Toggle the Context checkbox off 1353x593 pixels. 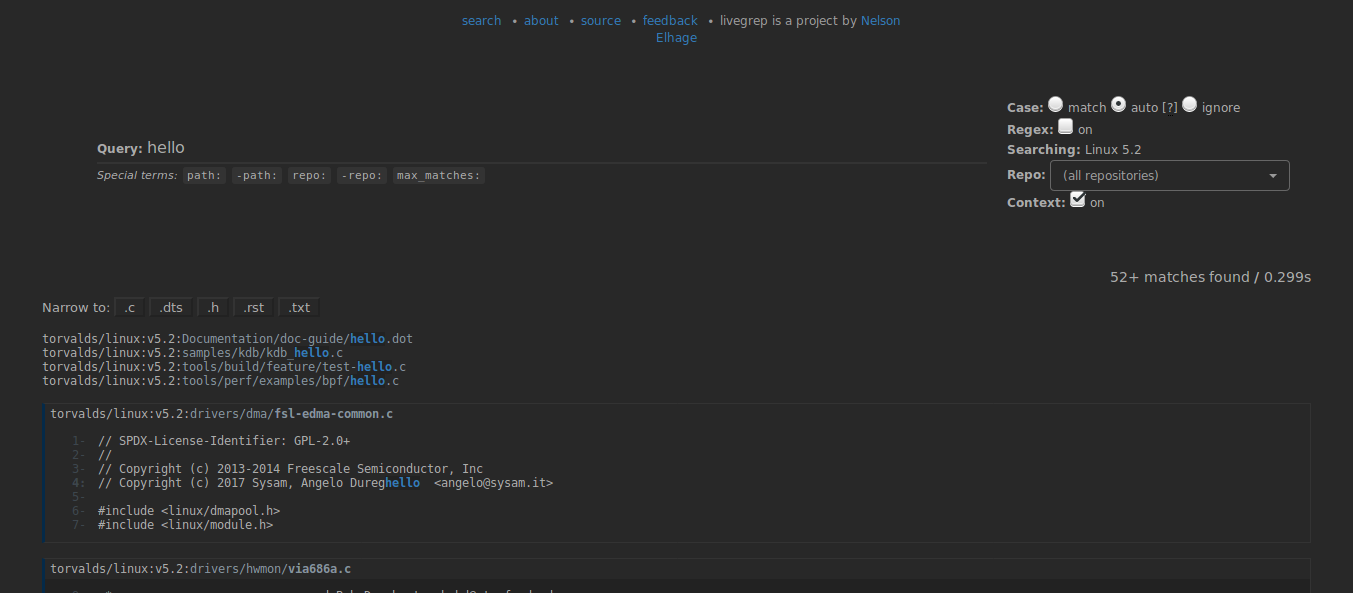coord(1077,200)
